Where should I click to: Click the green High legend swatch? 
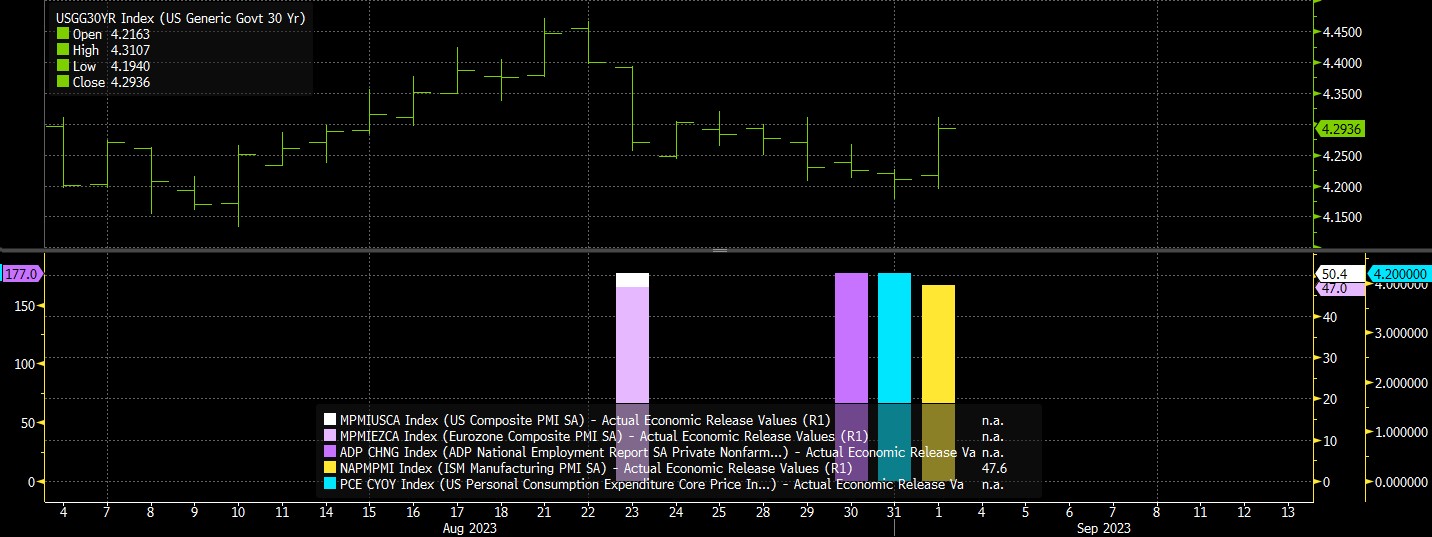[62, 50]
